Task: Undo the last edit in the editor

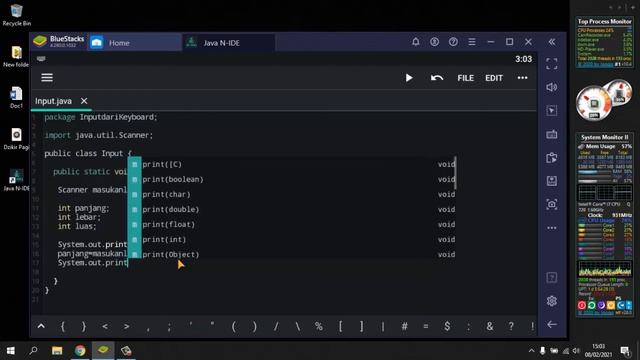Action: pos(437,78)
